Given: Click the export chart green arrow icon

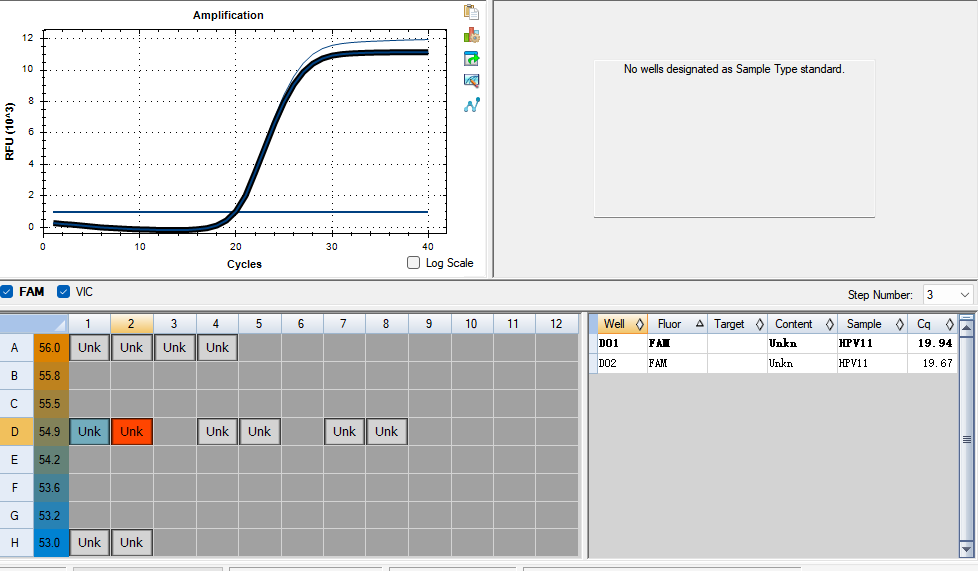Looking at the screenshot, I should 472,59.
